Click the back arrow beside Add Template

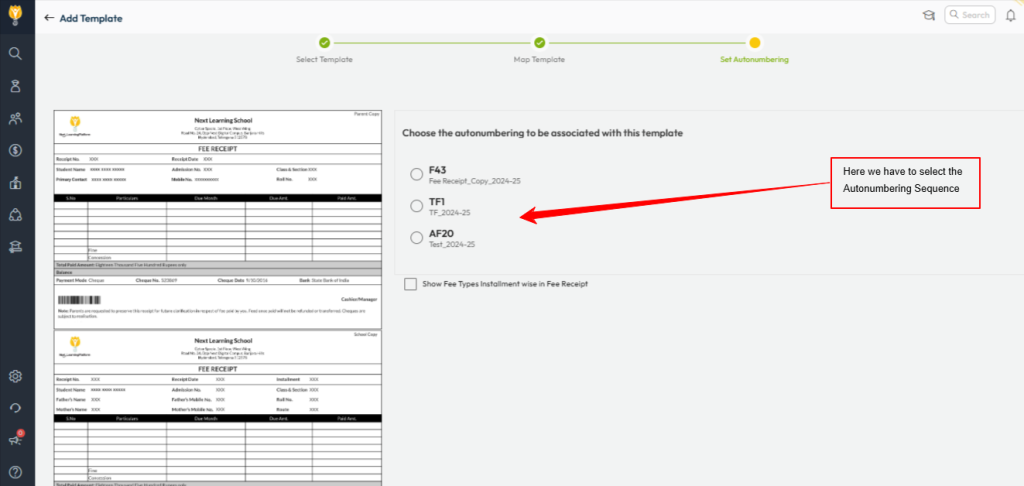point(49,18)
